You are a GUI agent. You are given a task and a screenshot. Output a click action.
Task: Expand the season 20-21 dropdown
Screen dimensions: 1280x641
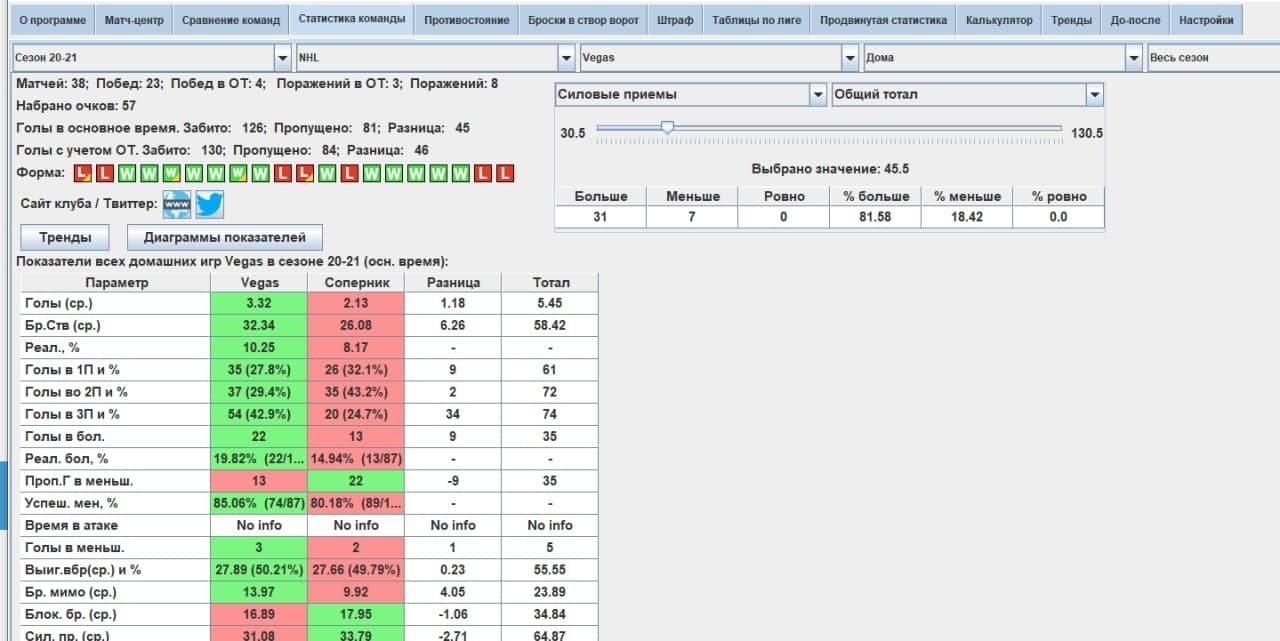[282, 58]
